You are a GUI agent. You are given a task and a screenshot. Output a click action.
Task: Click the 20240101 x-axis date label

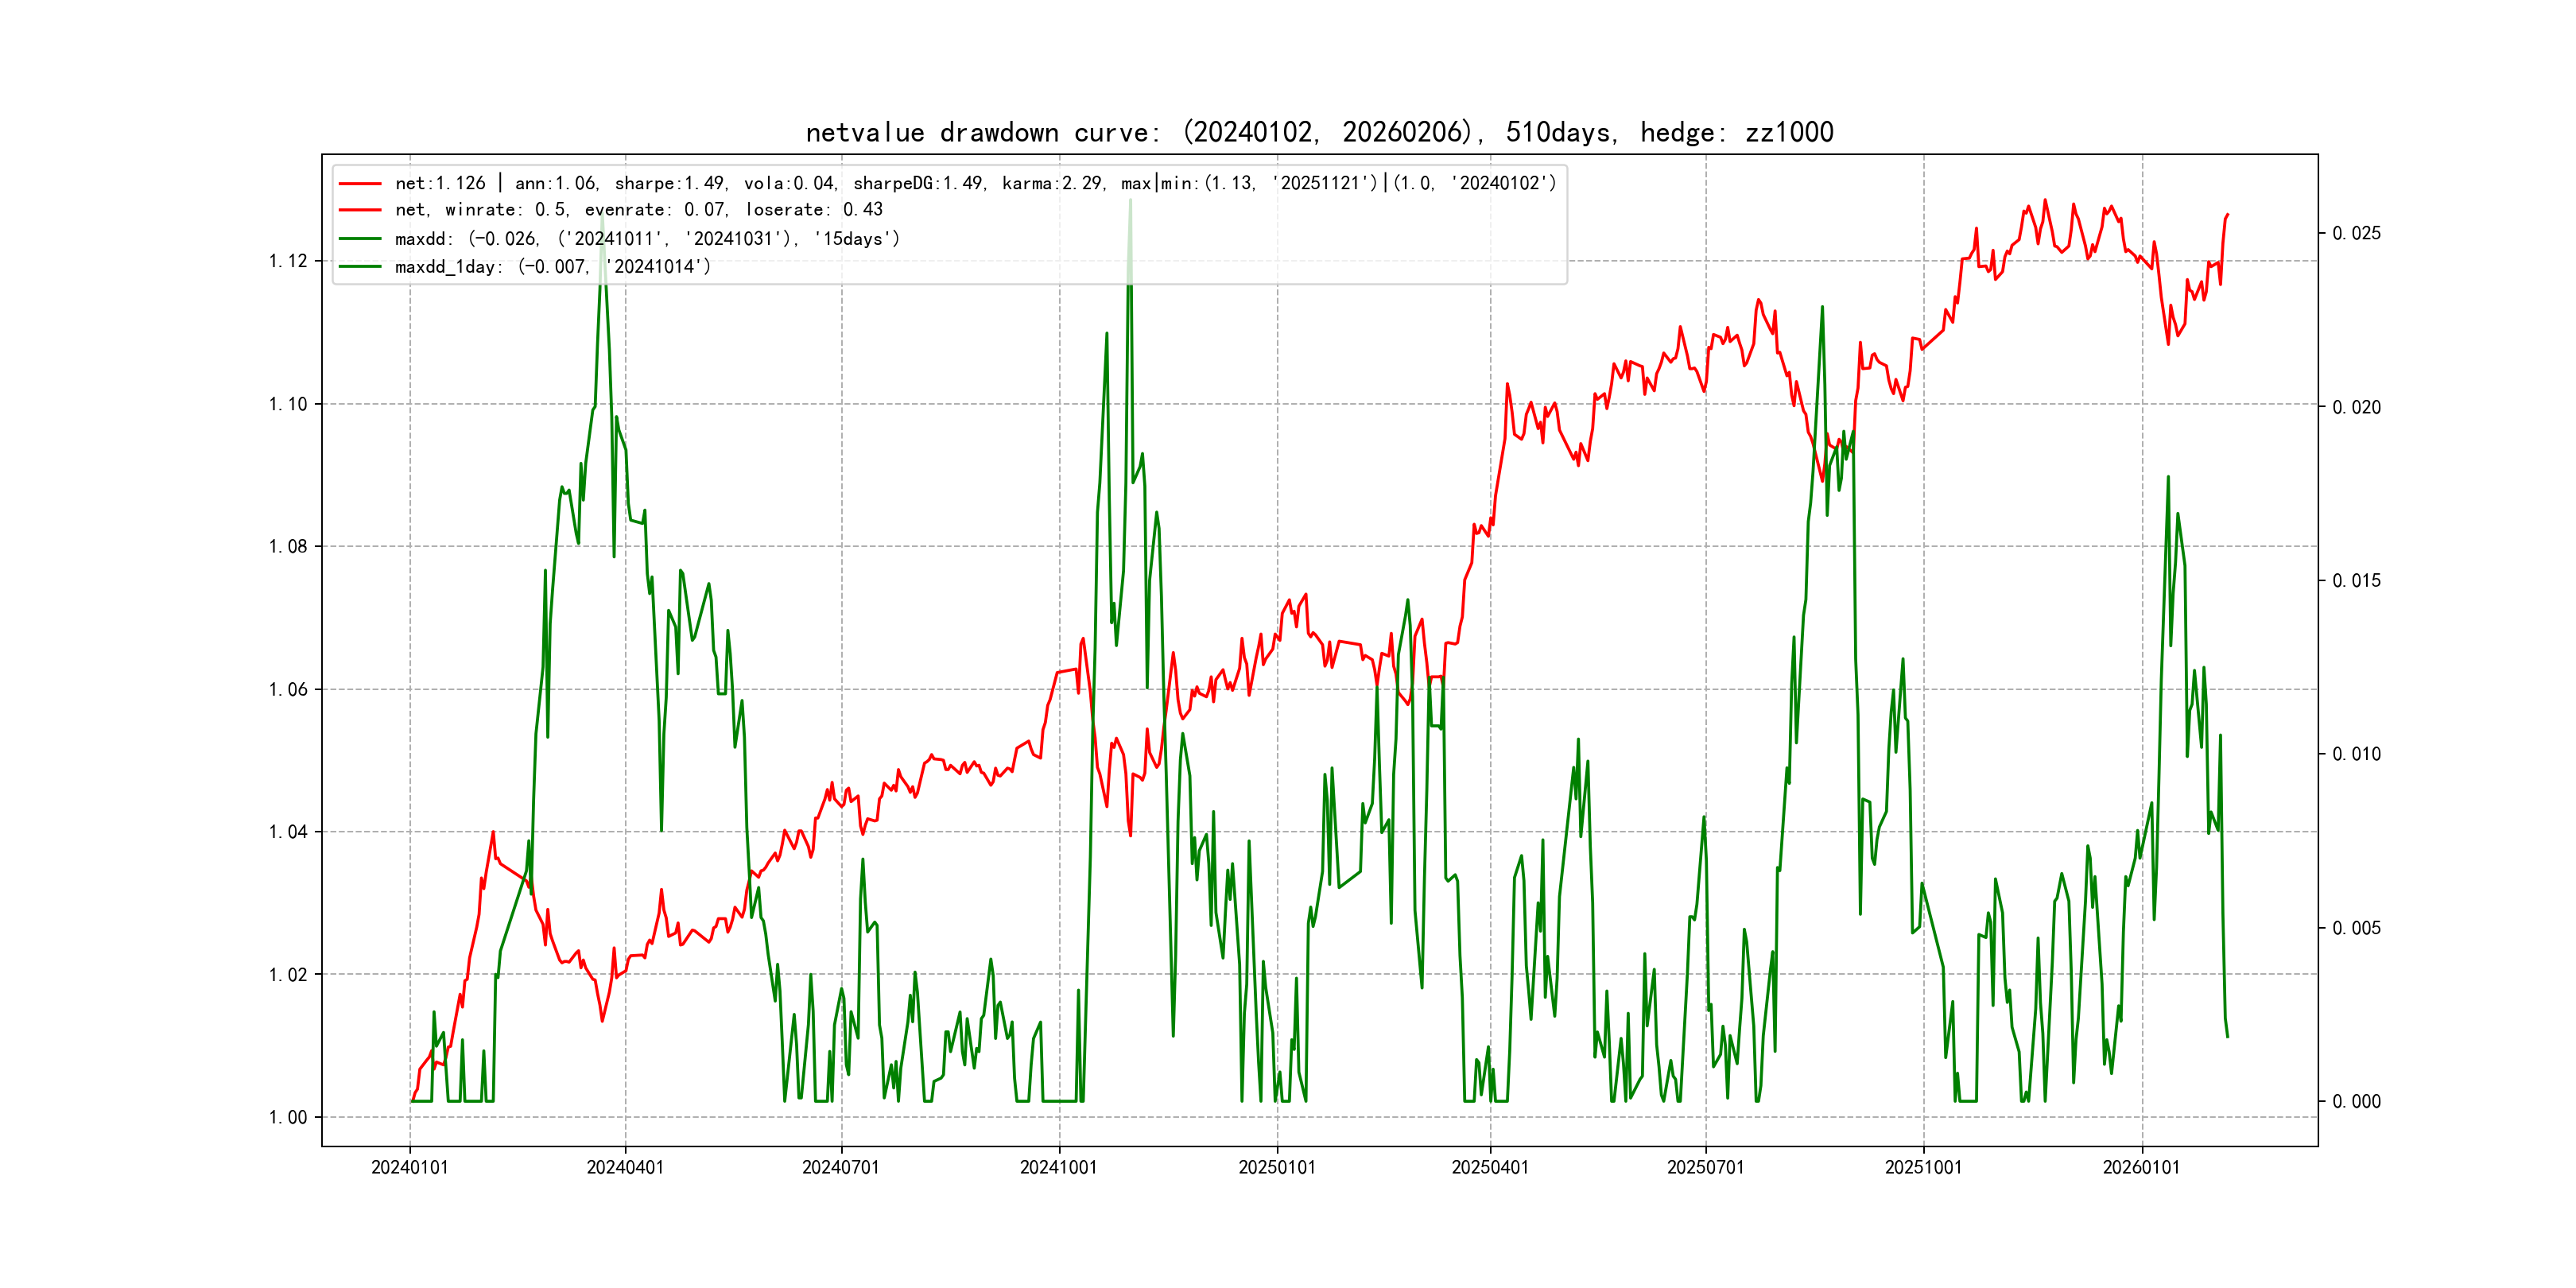pos(409,1168)
